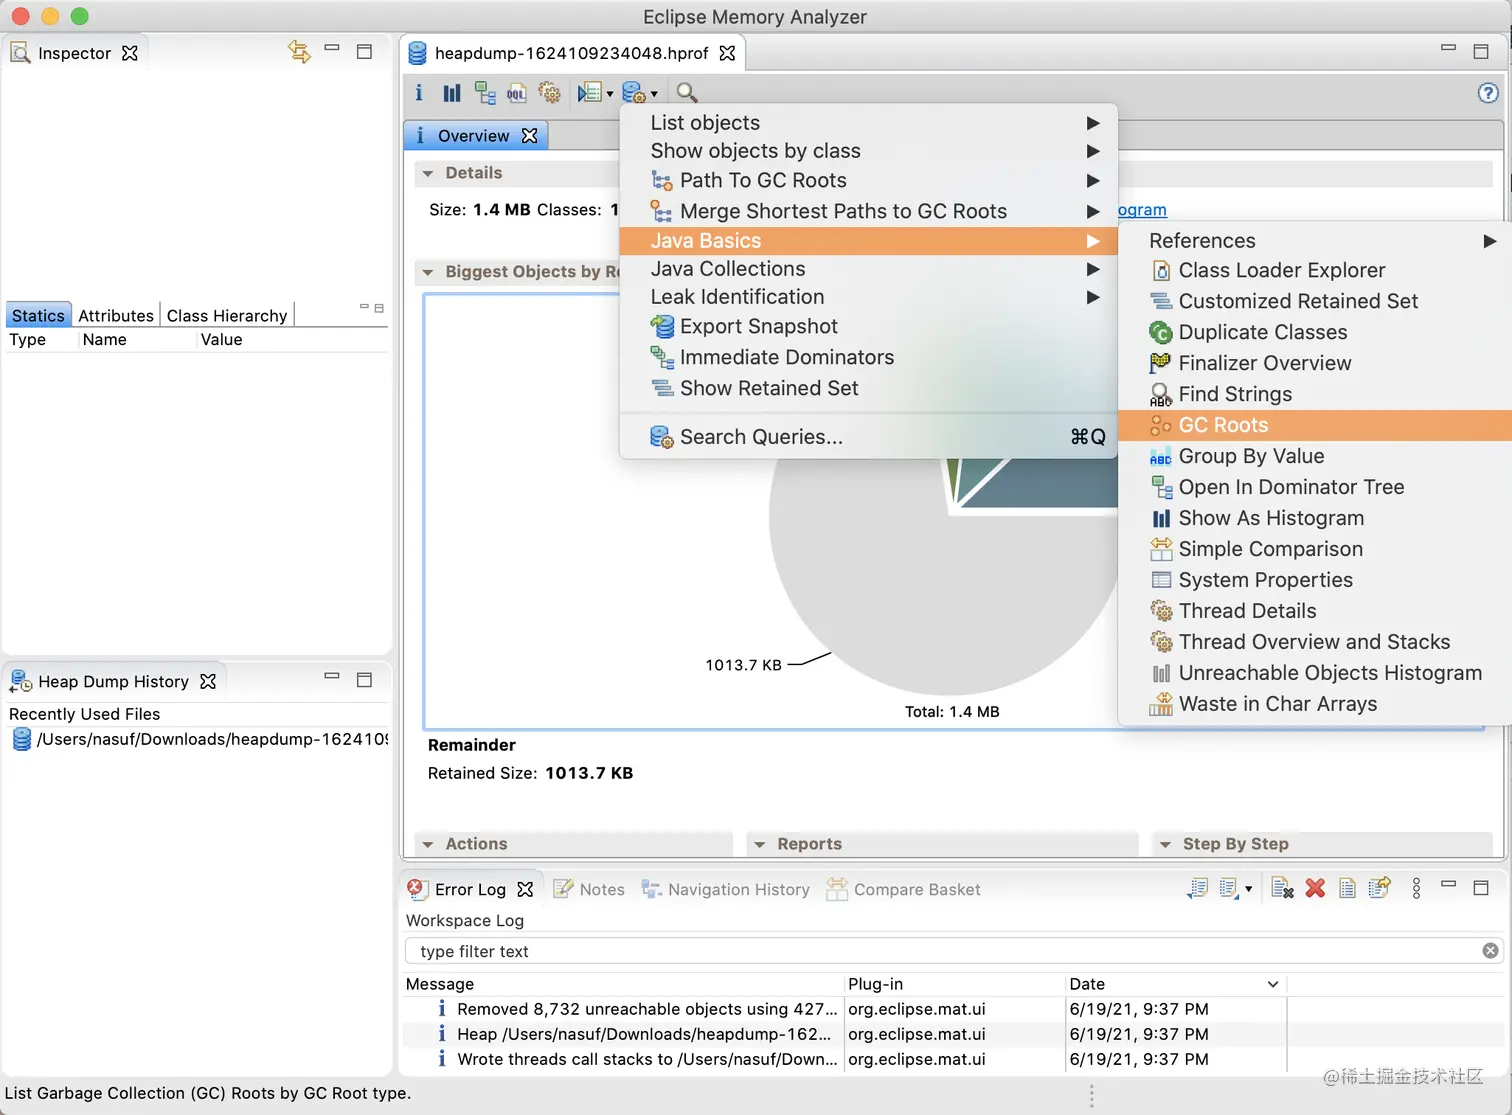Click the red Delete Log icon

1315,888
